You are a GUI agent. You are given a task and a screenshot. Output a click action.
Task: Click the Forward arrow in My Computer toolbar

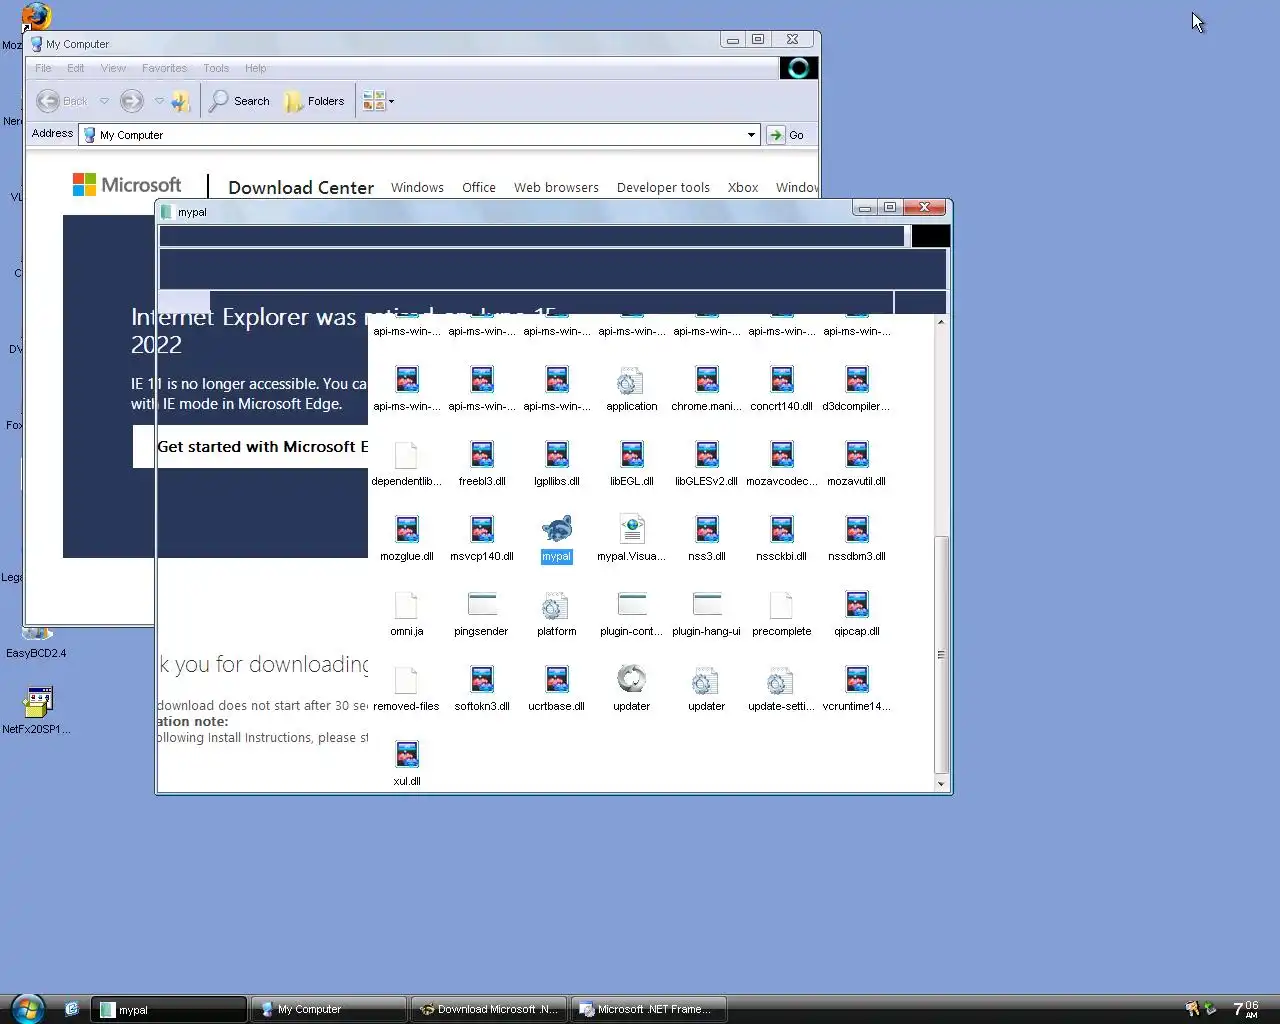pos(131,101)
